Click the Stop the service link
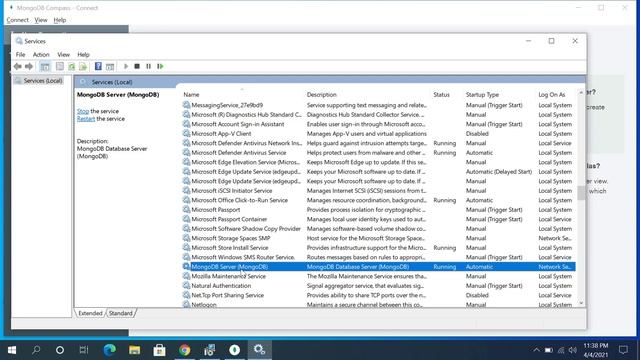Screen dimensions: 640x360 coord(83,111)
